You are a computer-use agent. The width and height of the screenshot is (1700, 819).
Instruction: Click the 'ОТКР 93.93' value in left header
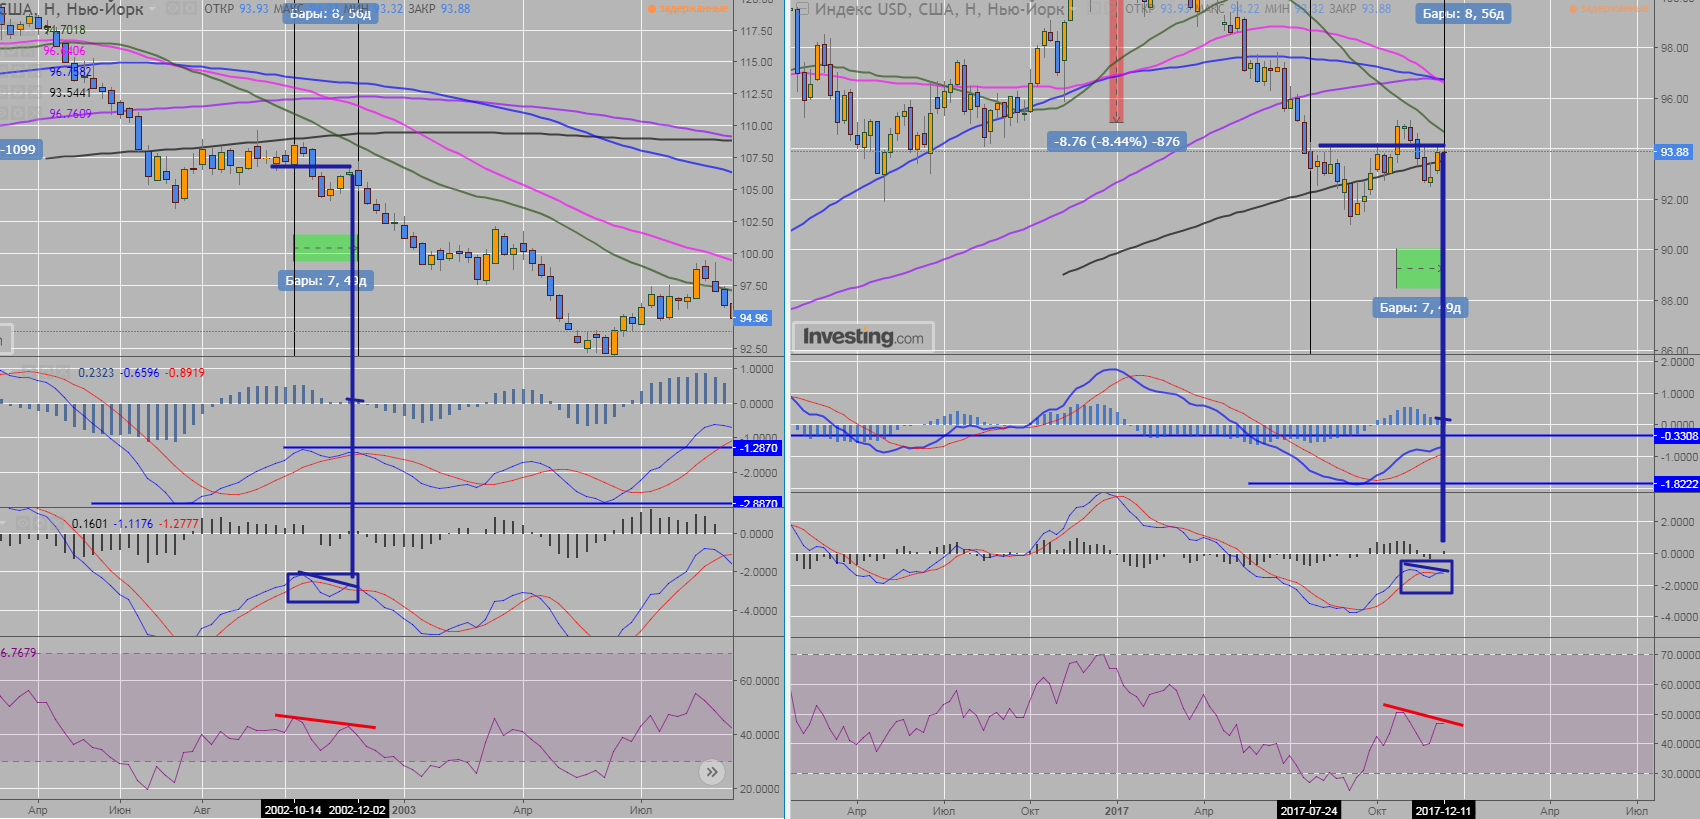pyautogui.click(x=236, y=9)
